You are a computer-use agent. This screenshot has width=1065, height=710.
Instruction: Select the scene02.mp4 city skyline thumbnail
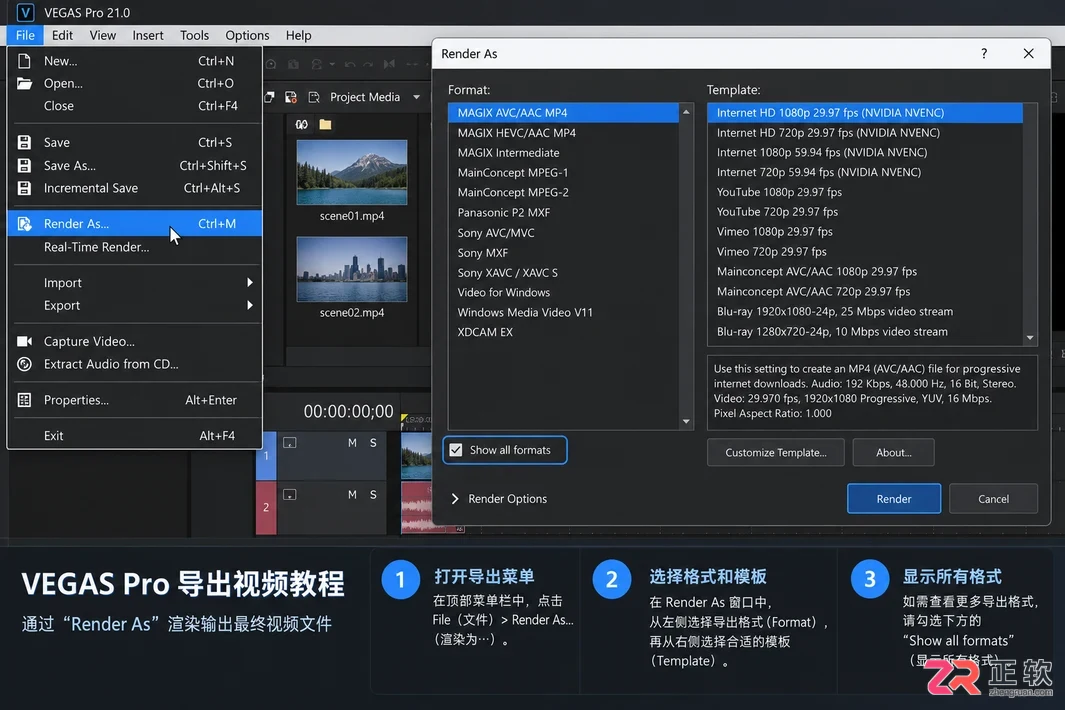pyautogui.click(x=352, y=269)
